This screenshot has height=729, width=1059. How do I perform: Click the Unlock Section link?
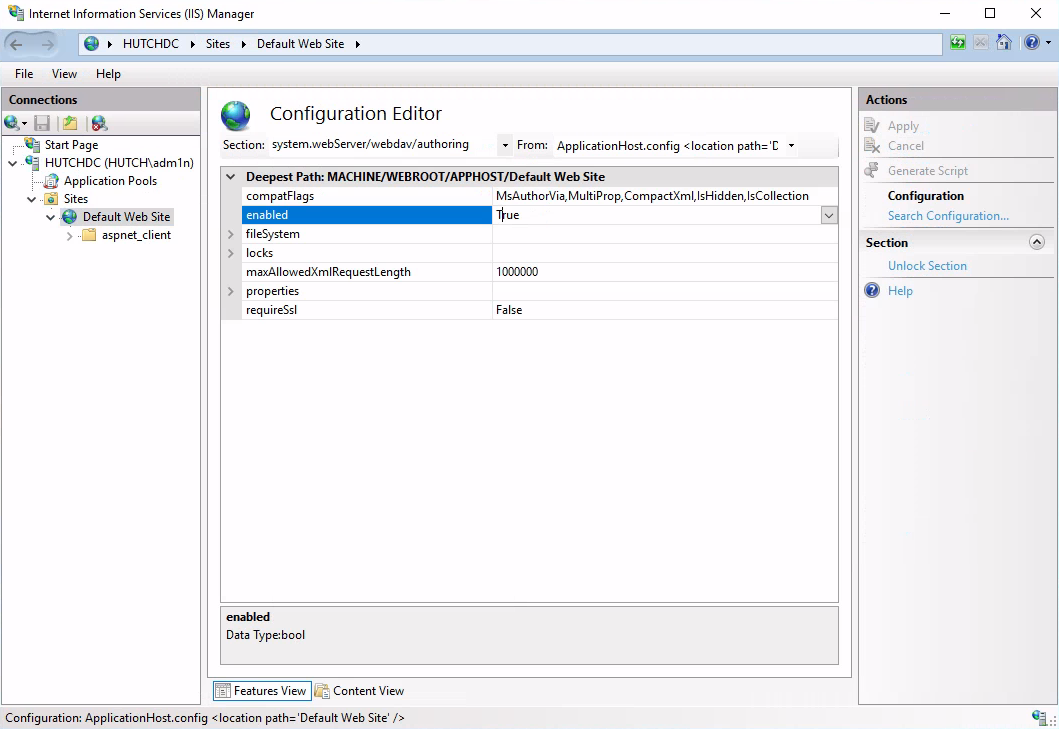click(x=927, y=266)
